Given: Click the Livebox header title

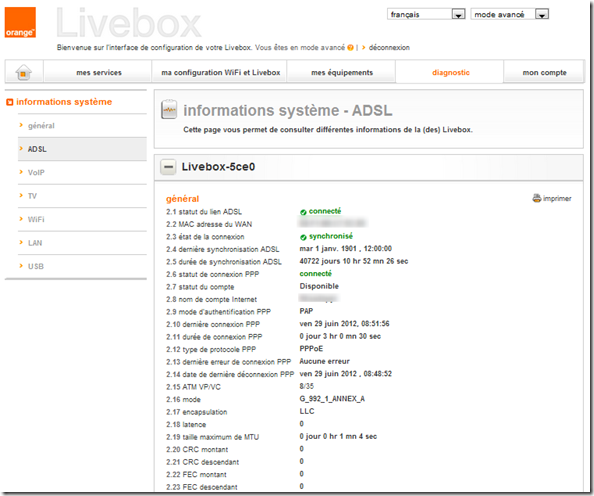Looking at the screenshot, I should point(129,23).
